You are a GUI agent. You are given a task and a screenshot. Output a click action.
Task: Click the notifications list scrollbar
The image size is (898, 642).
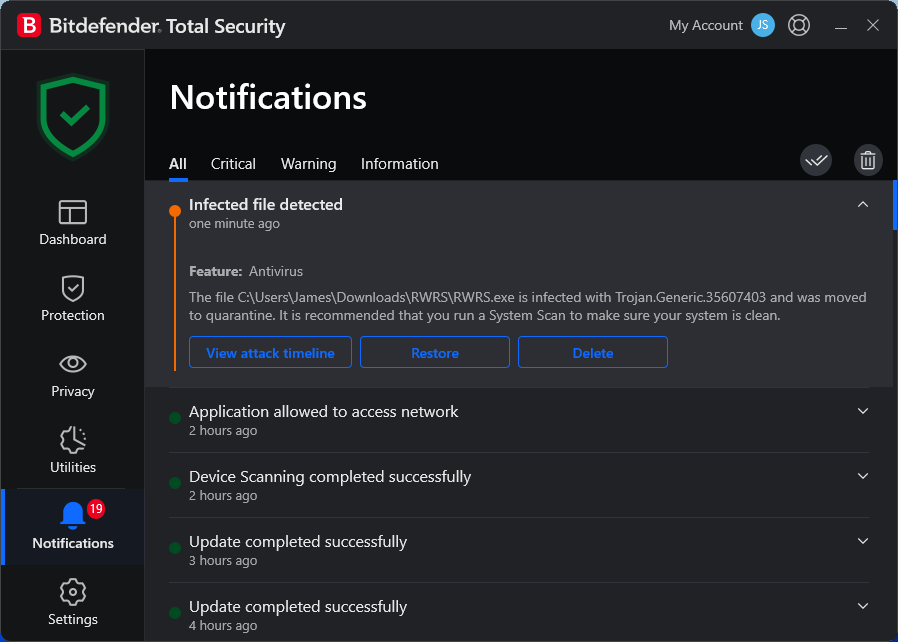895,205
